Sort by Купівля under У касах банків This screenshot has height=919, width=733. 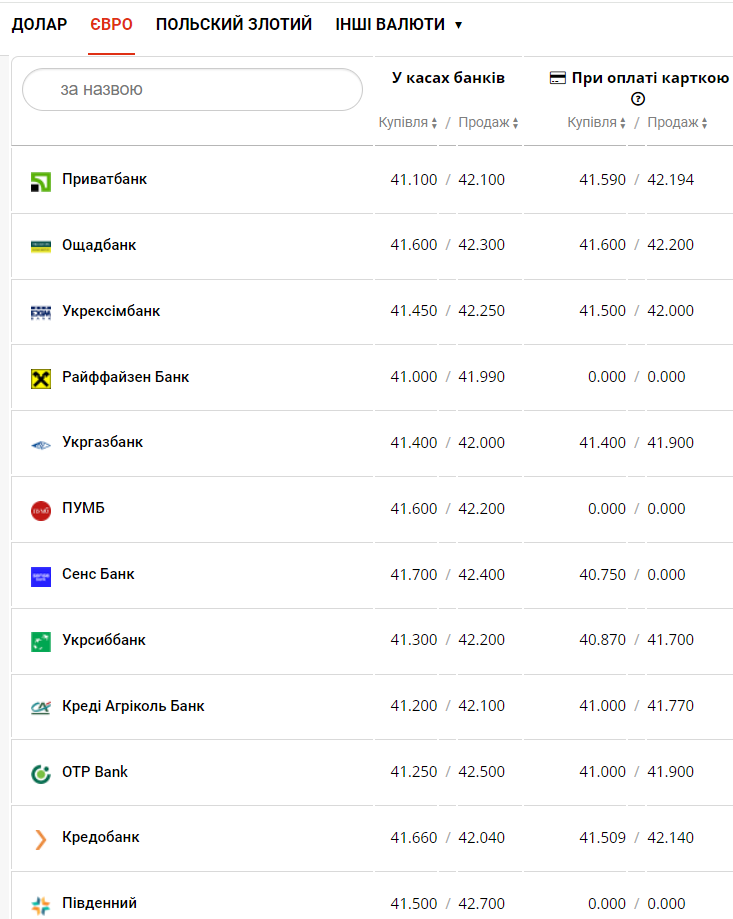[x=408, y=122]
